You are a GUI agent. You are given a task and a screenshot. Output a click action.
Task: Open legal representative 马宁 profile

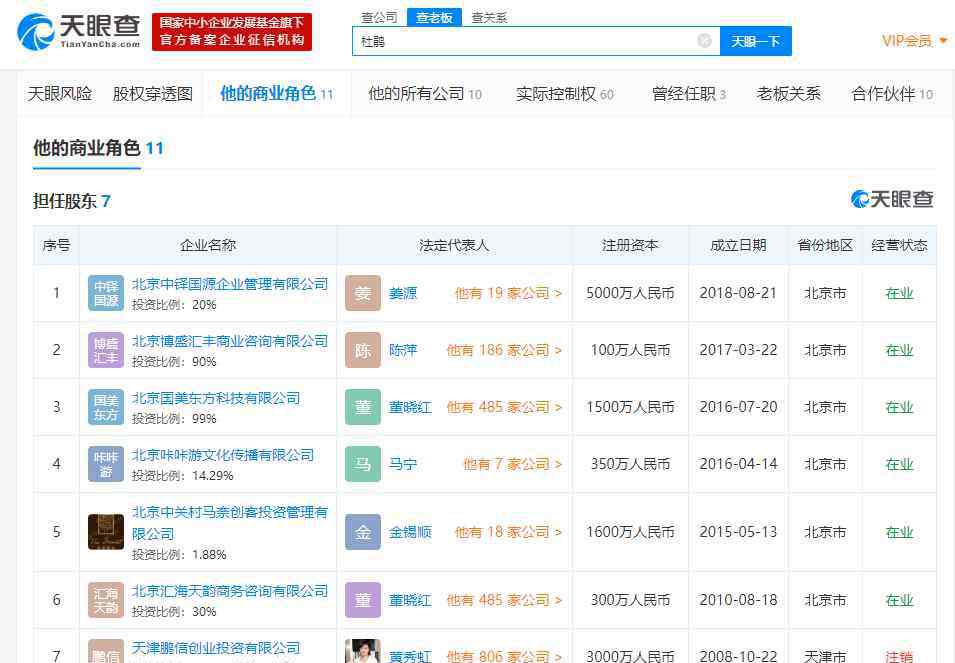click(x=403, y=465)
